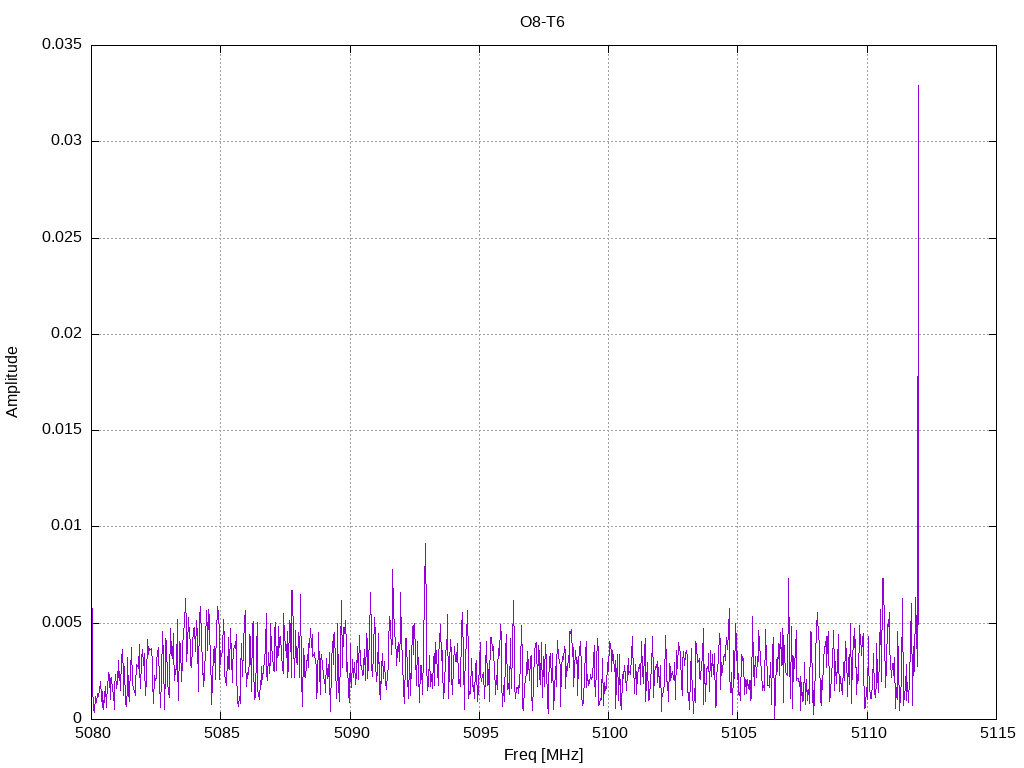Image resolution: width=1024 pixels, height=768 pixels.
Task: Click the plot title O8-T6
Action: (x=542, y=21)
